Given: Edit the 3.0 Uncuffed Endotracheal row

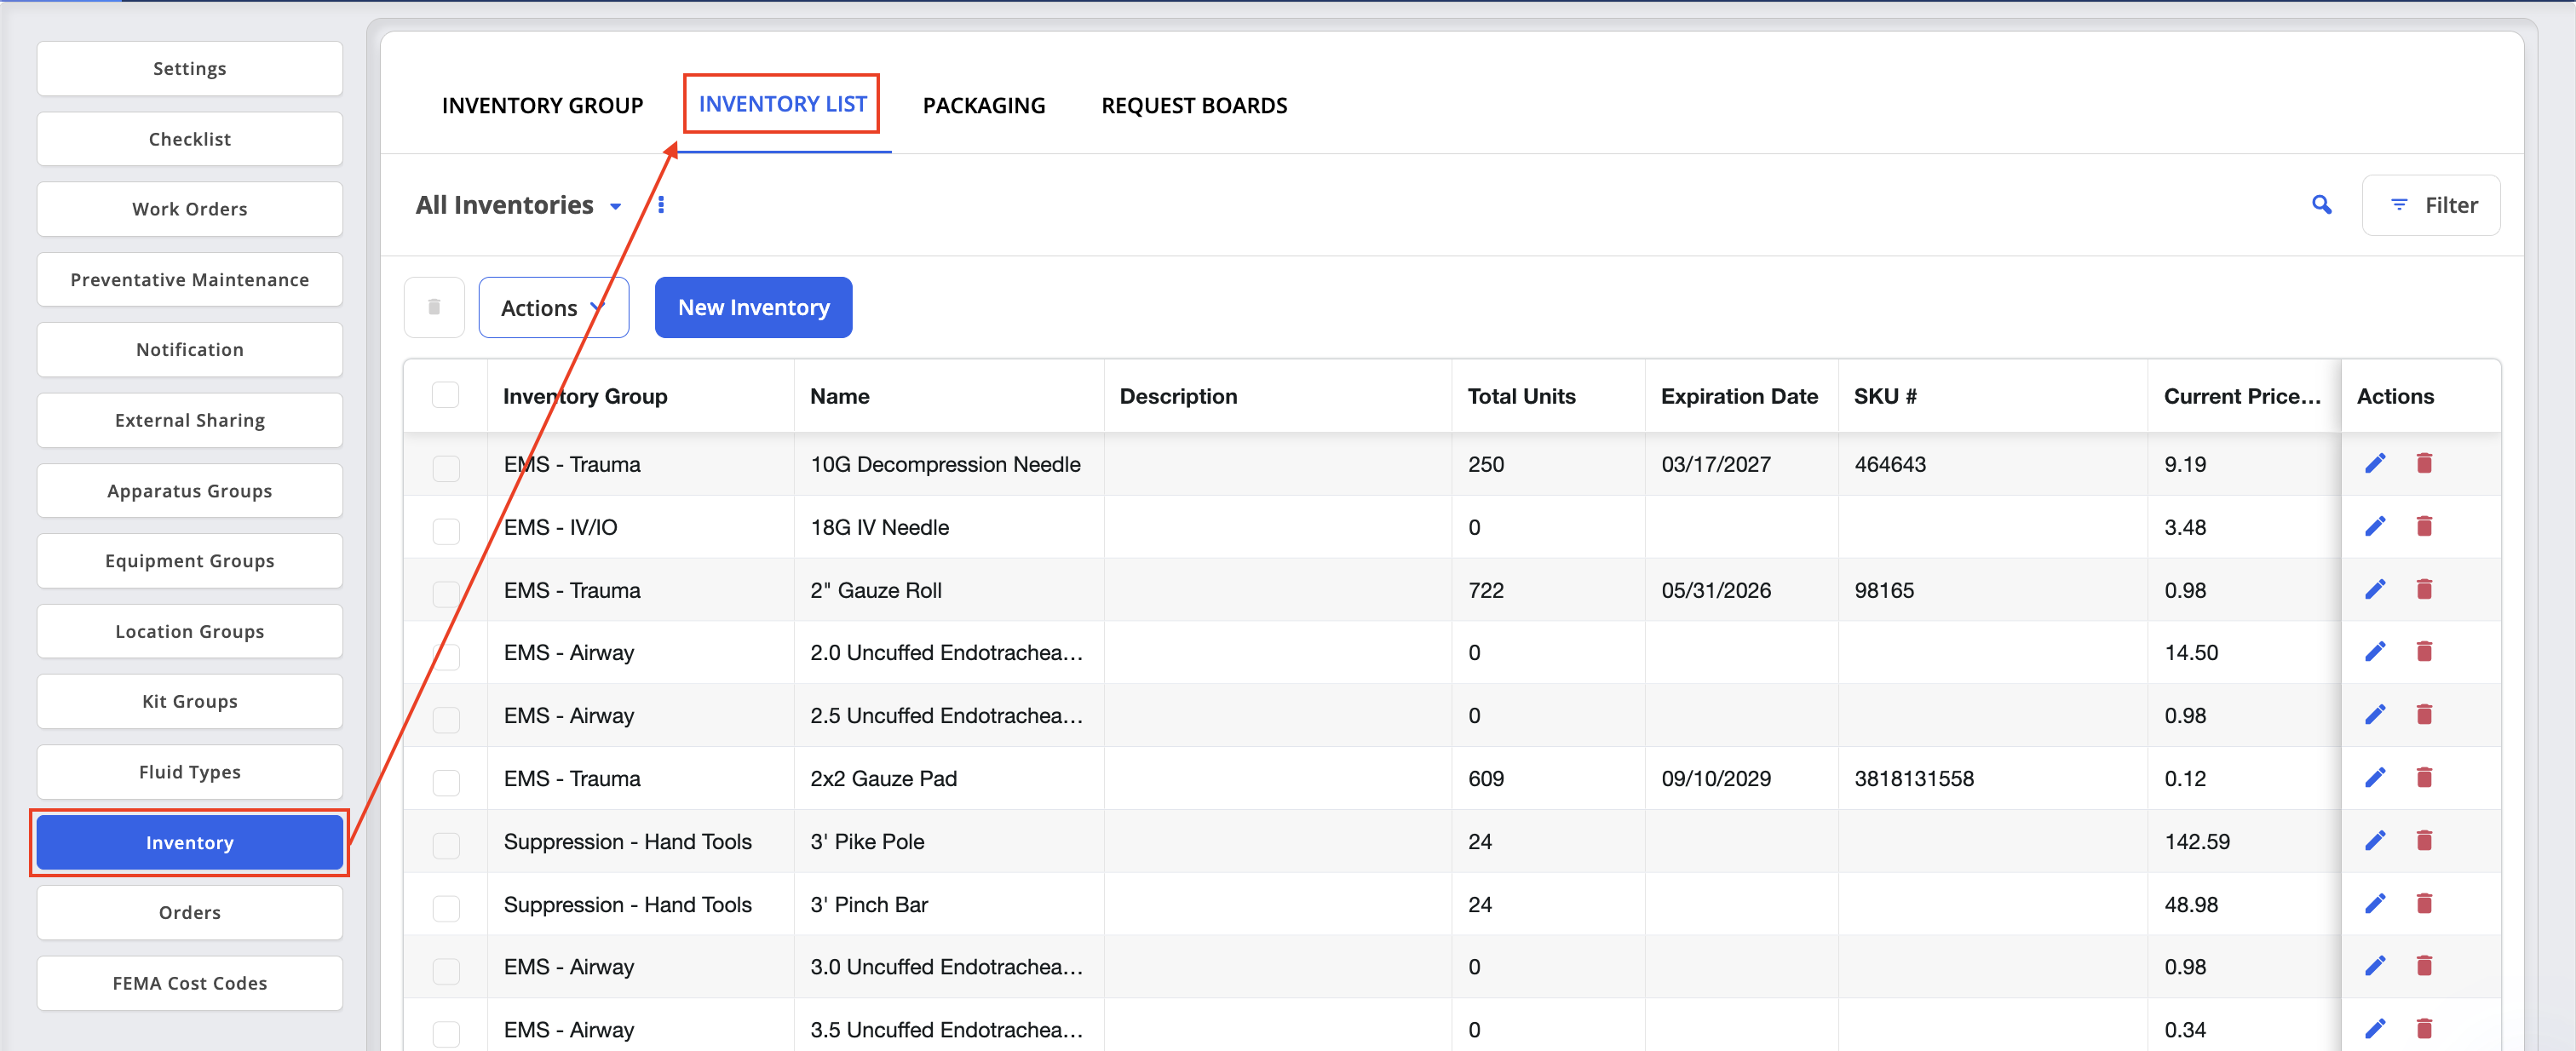Looking at the screenshot, I should click(x=2375, y=966).
